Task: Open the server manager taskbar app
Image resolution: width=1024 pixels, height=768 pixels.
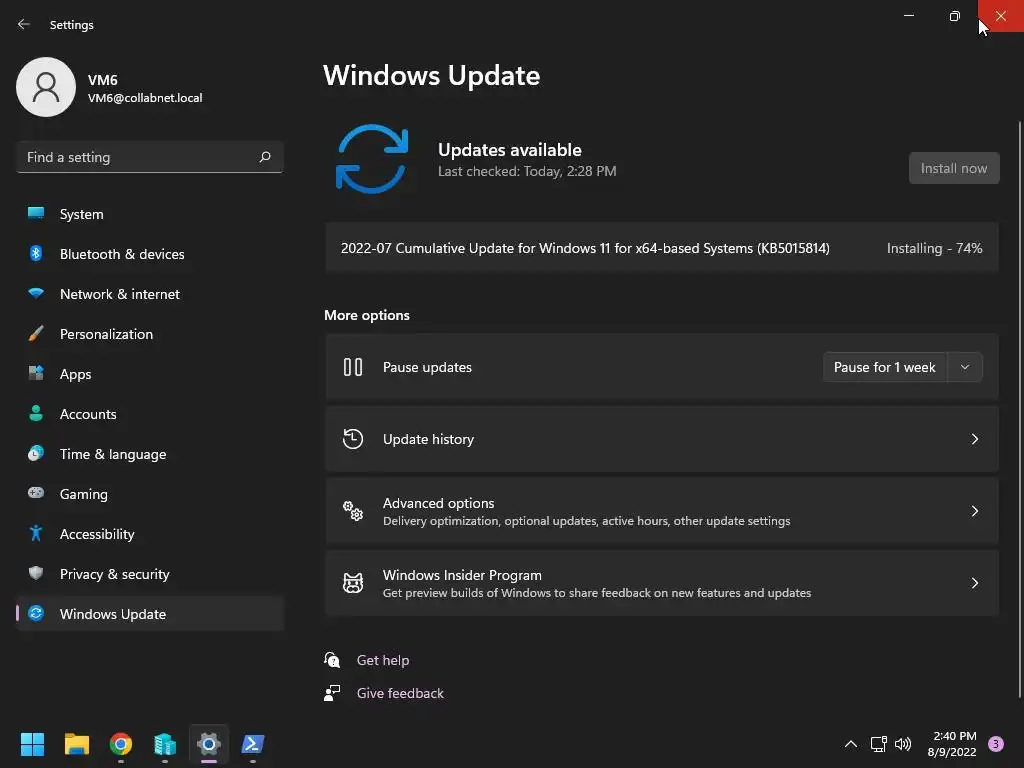Action: click(x=165, y=744)
